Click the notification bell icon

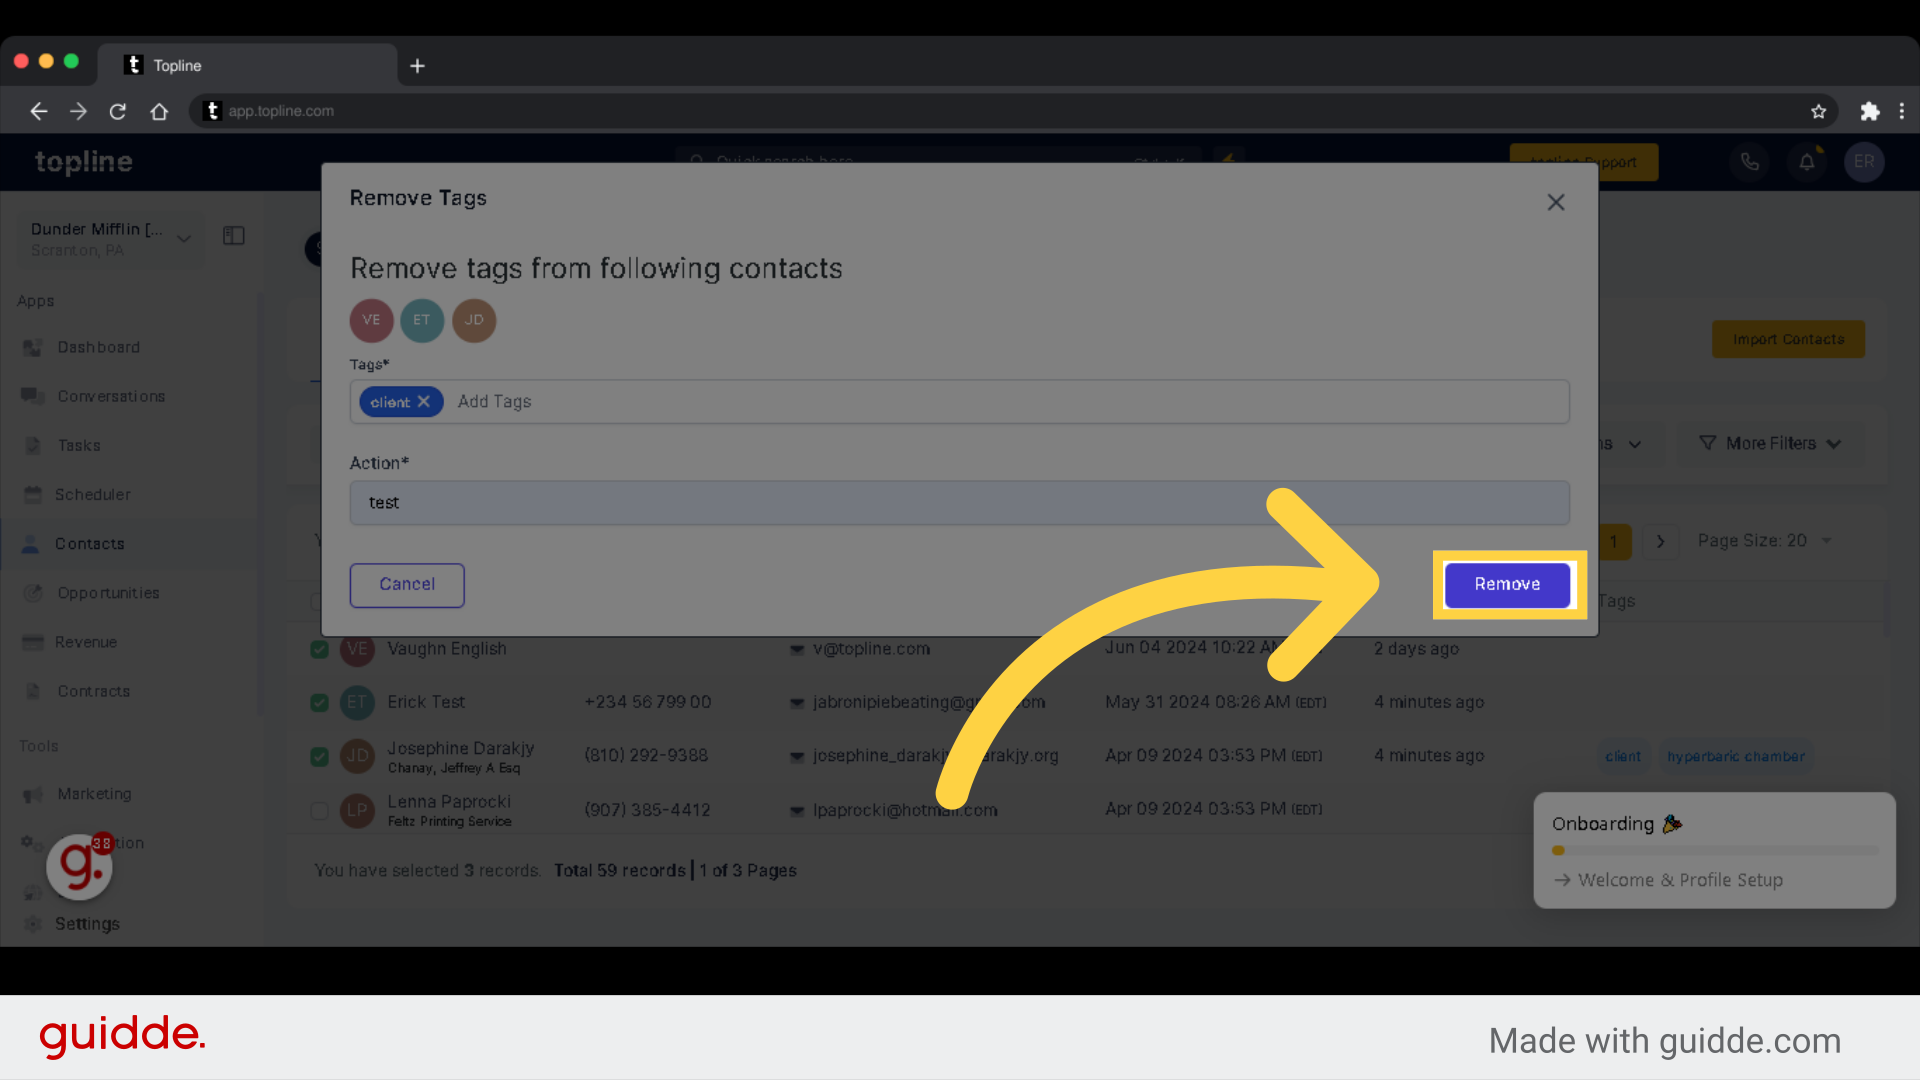pos(1807,161)
